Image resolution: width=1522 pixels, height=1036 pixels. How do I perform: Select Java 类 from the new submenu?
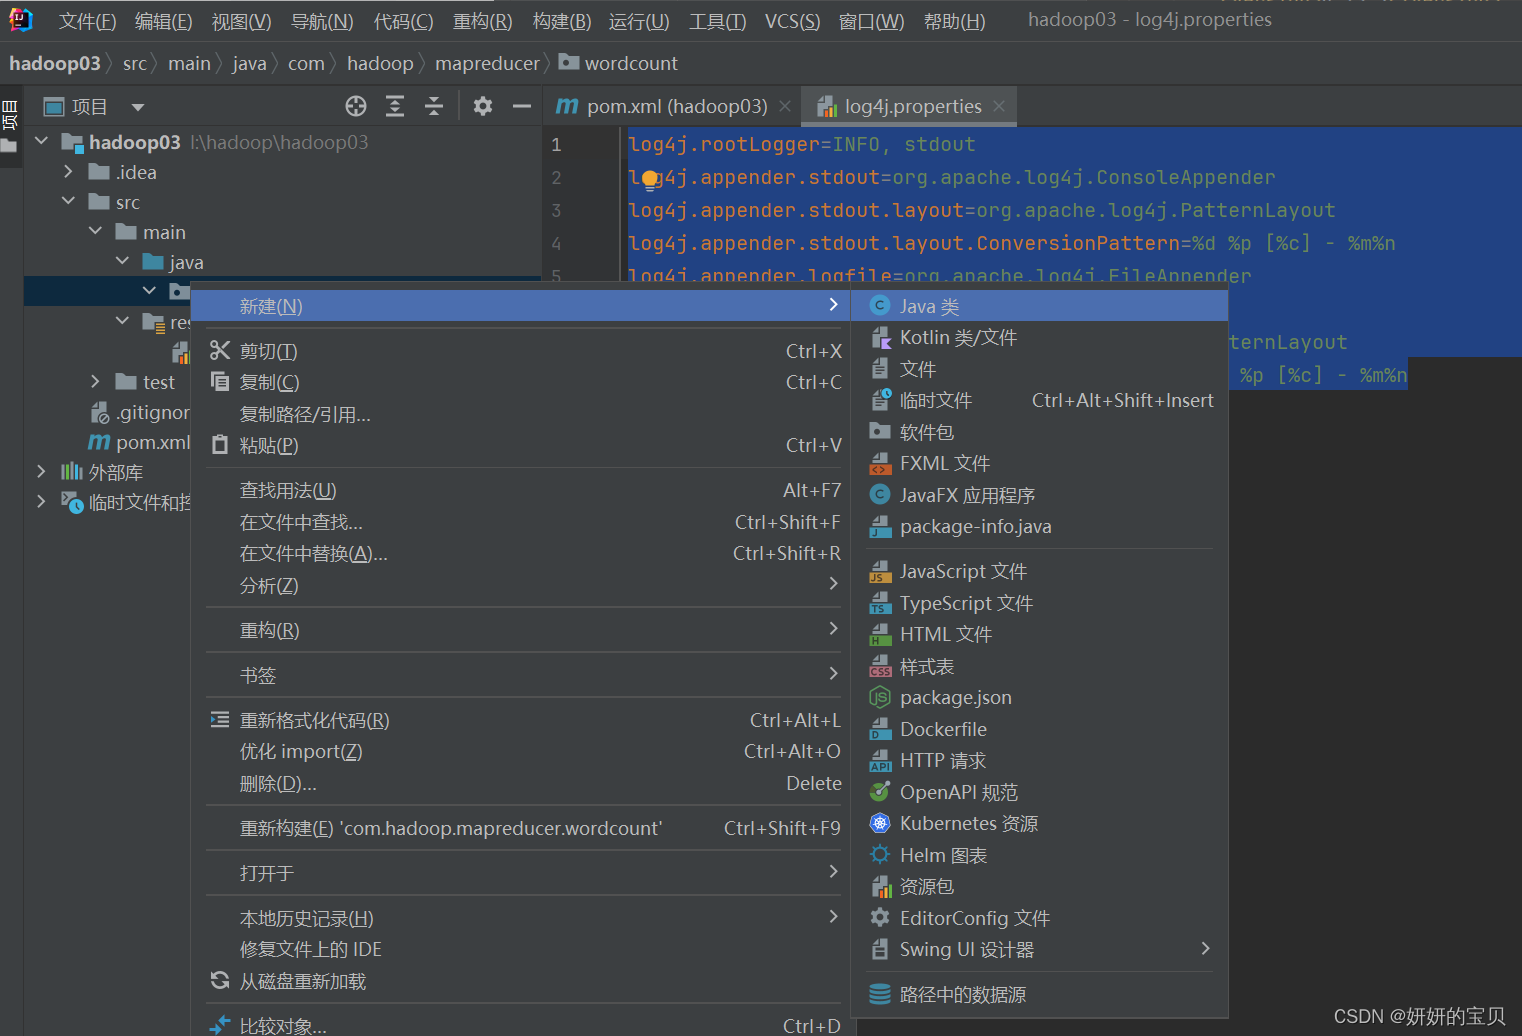click(929, 306)
